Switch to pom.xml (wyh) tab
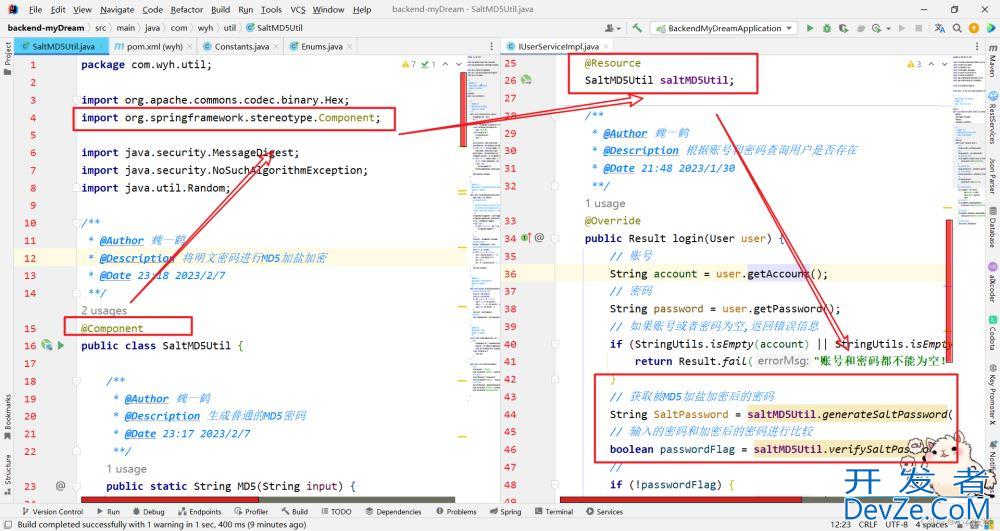The image size is (1000, 531). [152, 47]
